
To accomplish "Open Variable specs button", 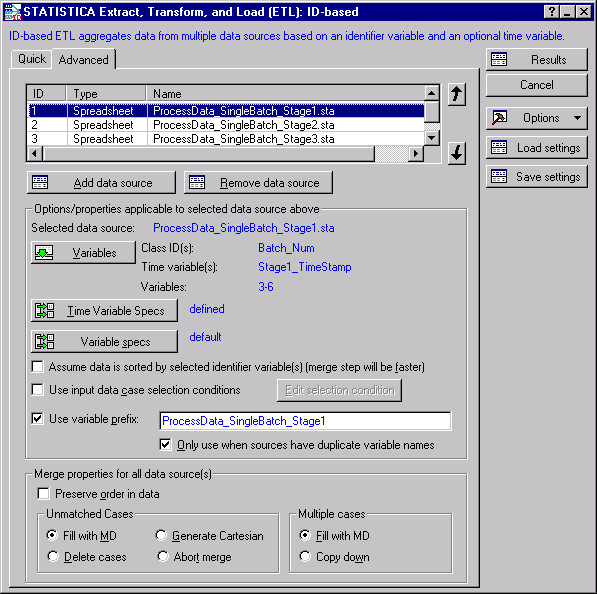I will point(104,342).
